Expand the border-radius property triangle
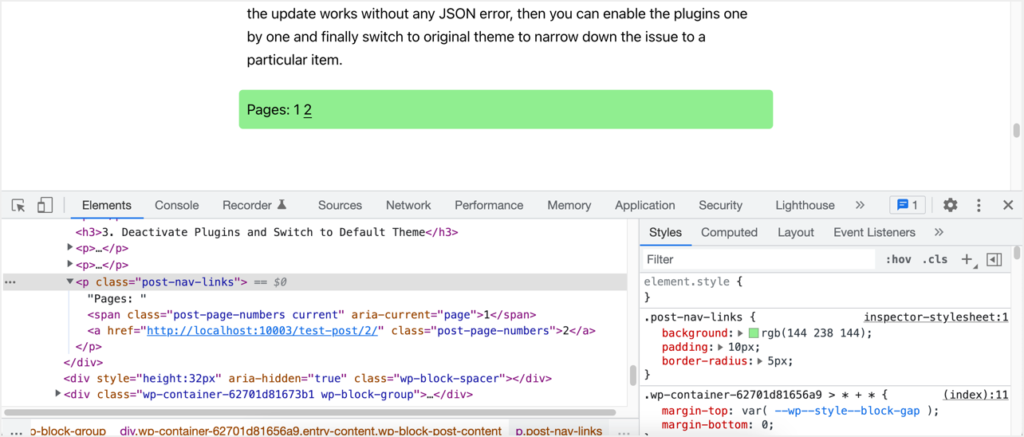Viewport: 1024px width, 437px height. tap(761, 360)
